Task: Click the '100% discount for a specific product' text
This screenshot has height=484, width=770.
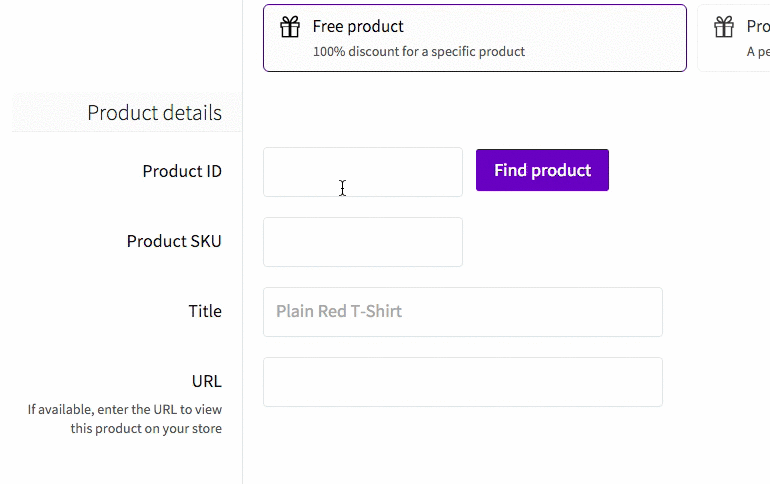Action: click(419, 52)
